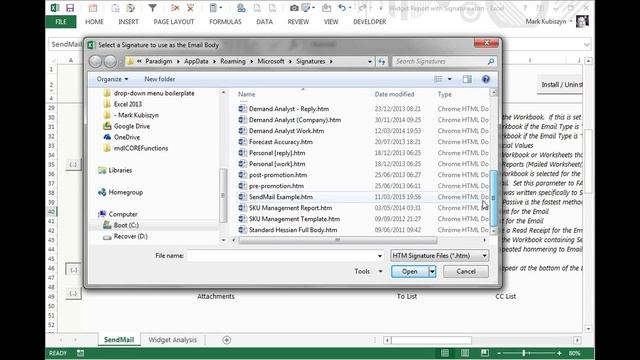Click the Back arrow in file dialog
Image resolution: width=640 pixels, height=360 pixels.
pos(96,61)
